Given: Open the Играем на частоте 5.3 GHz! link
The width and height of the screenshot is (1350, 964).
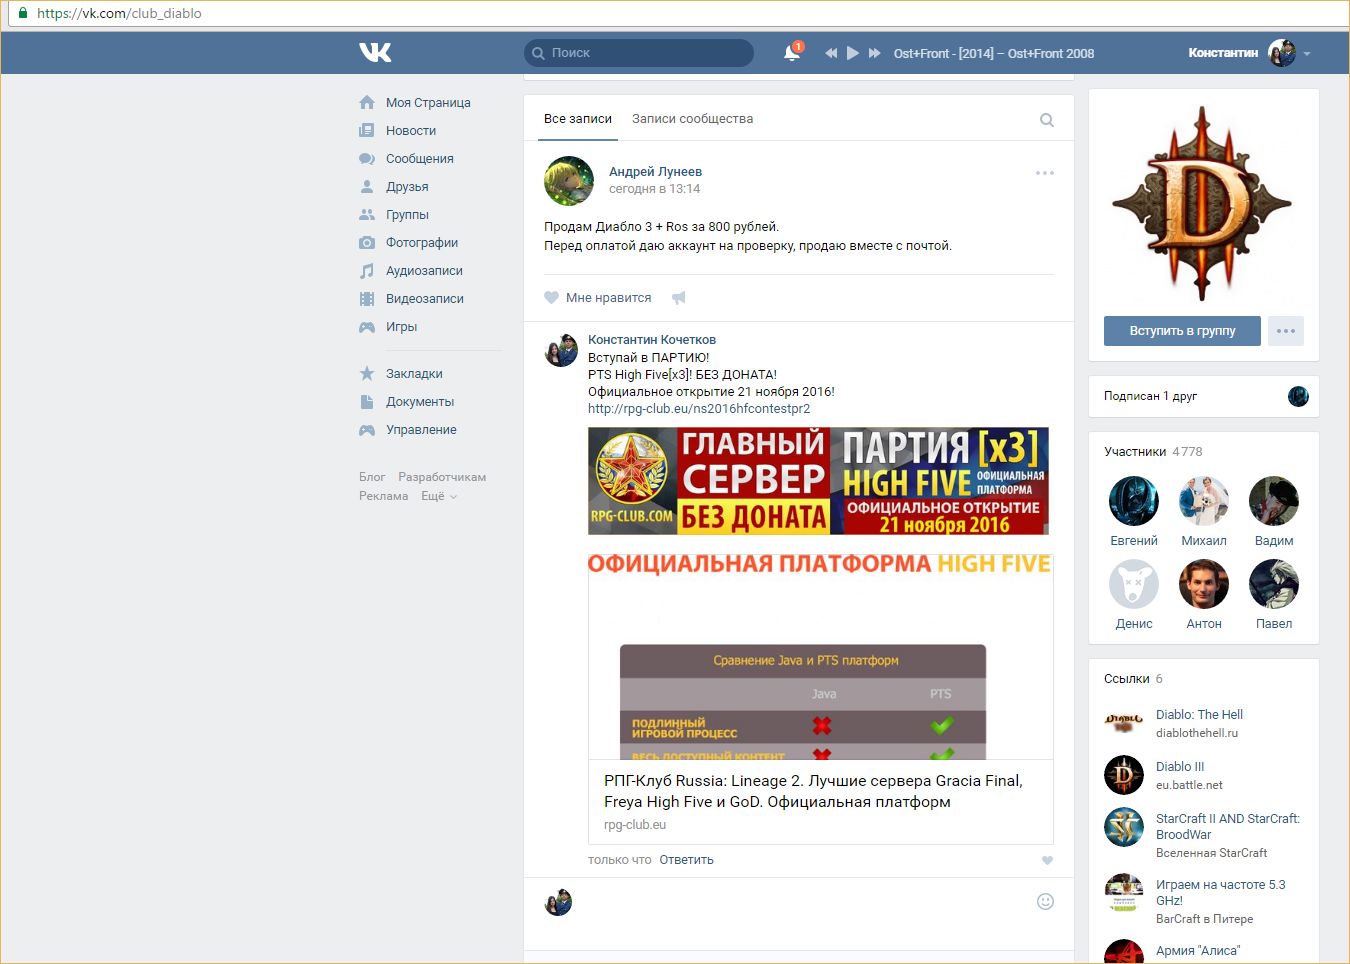Looking at the screenshot, I should point(1220,892).
